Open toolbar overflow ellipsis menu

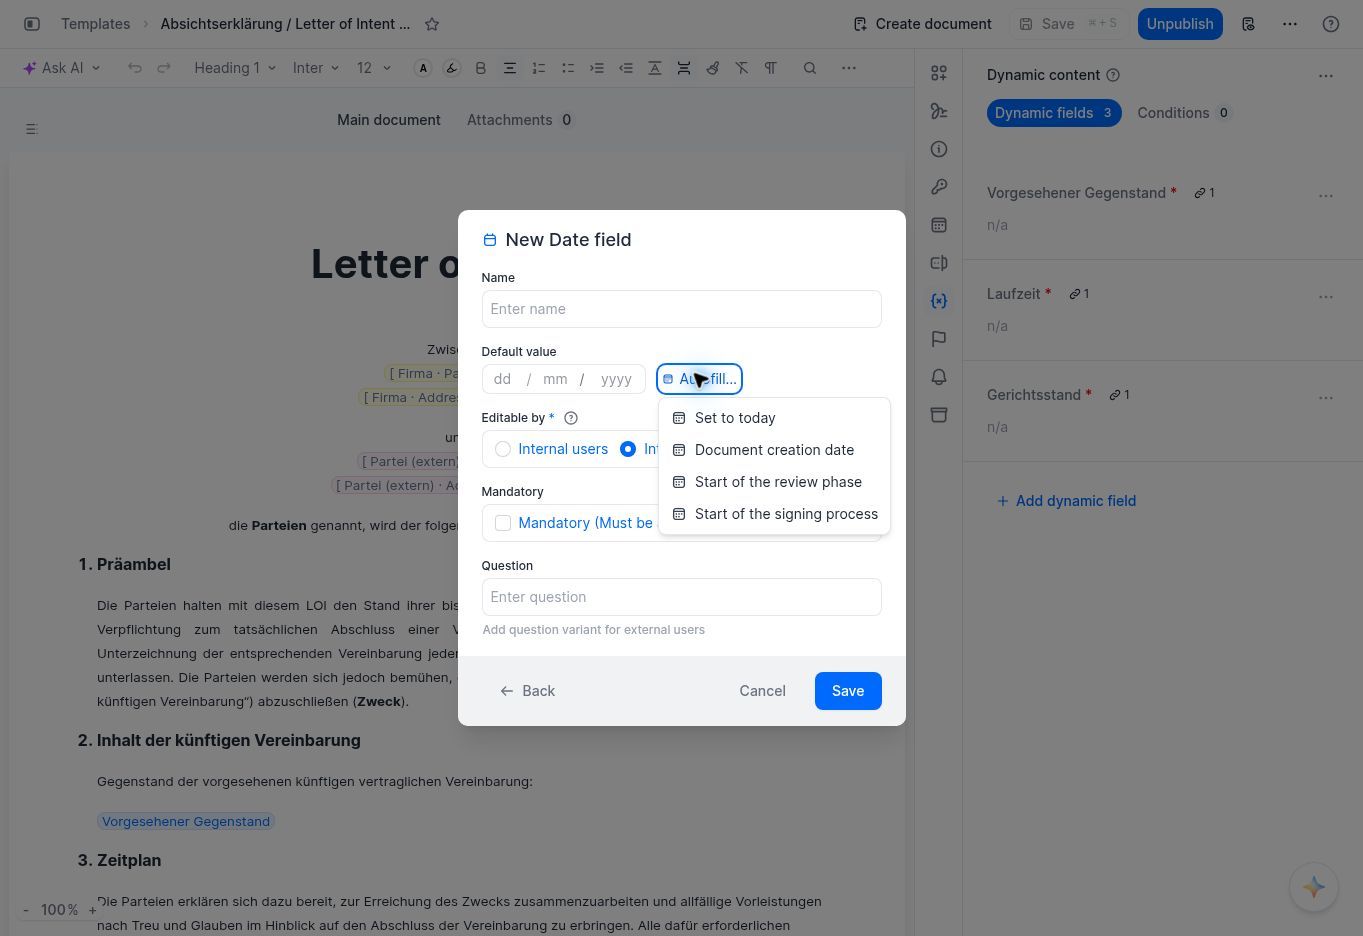849,68
